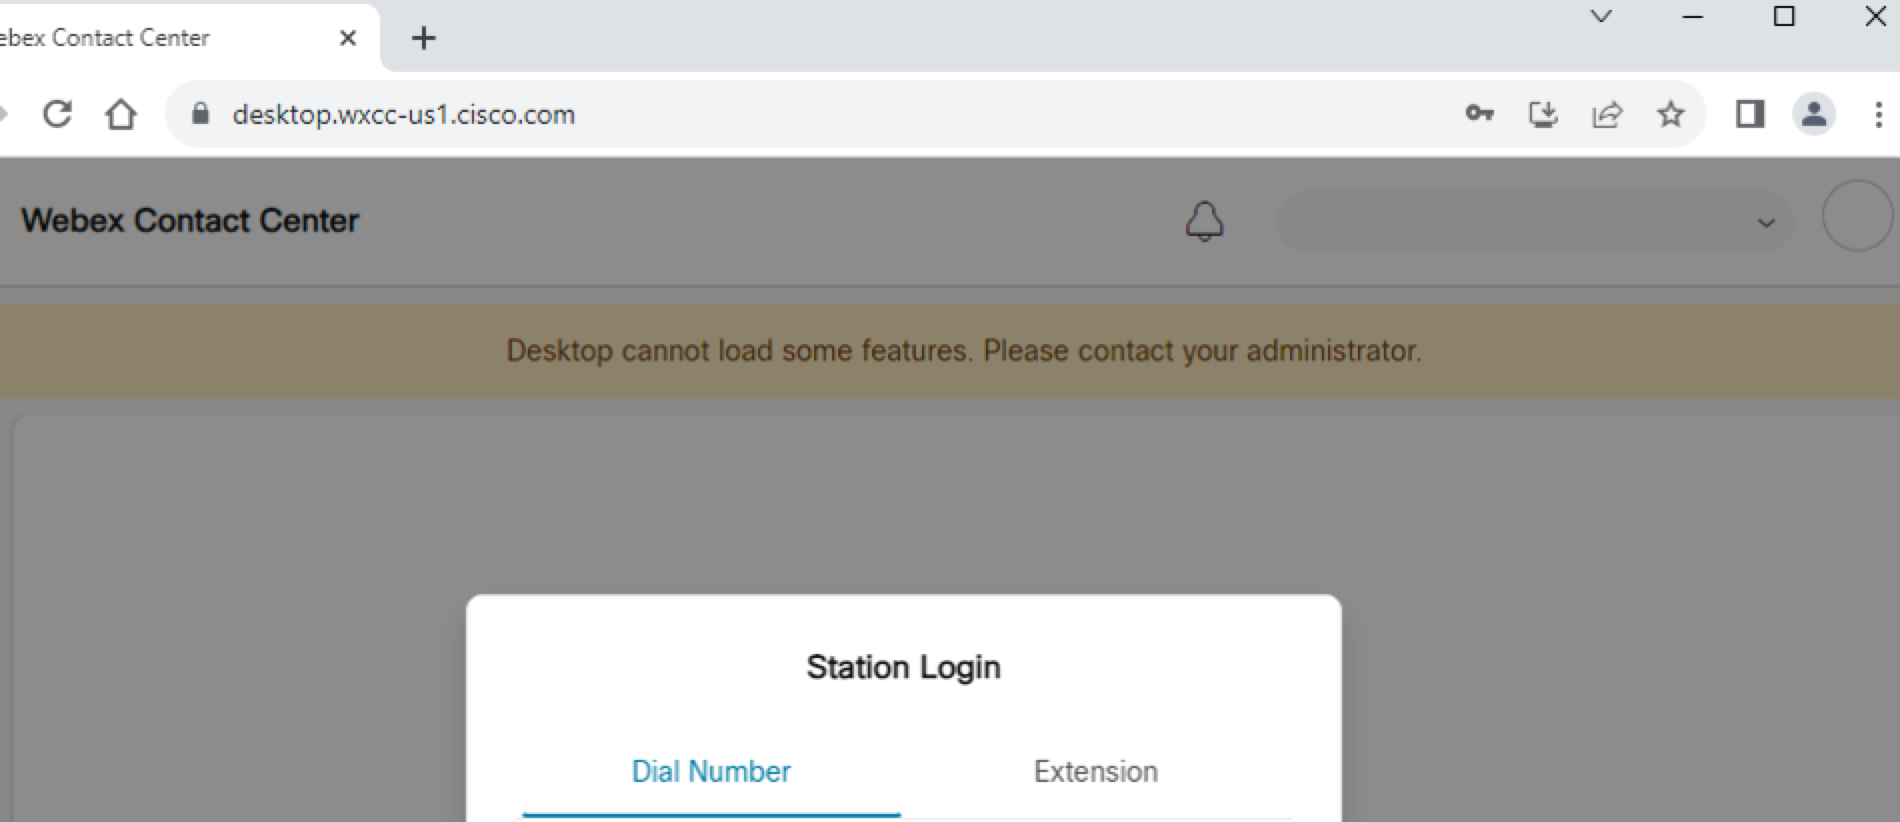Image resolution: width=1900 pixels, height=822 pixels.
Task: Expand the tab search chevron
Action: pyautogui.click(x=1601, y=17)
